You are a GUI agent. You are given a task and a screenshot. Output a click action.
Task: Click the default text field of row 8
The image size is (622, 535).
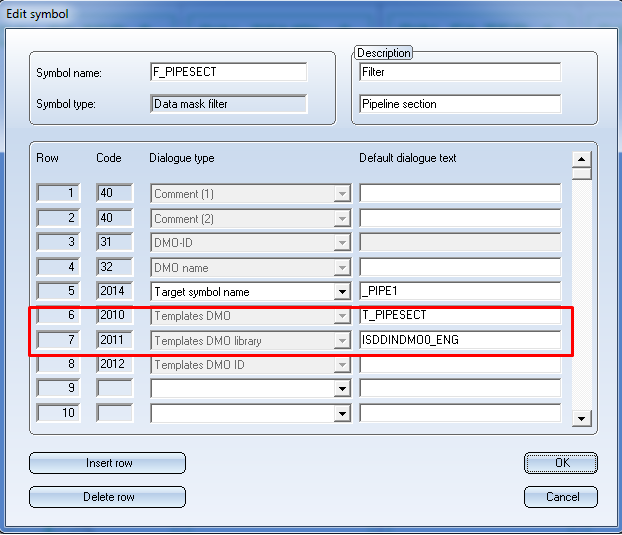click(460, 364)
